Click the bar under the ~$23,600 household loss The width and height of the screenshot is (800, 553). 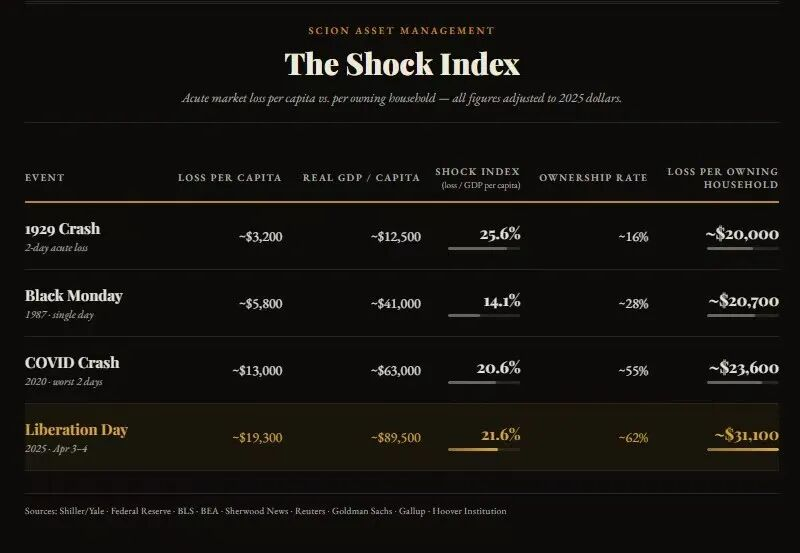[742, 382]
